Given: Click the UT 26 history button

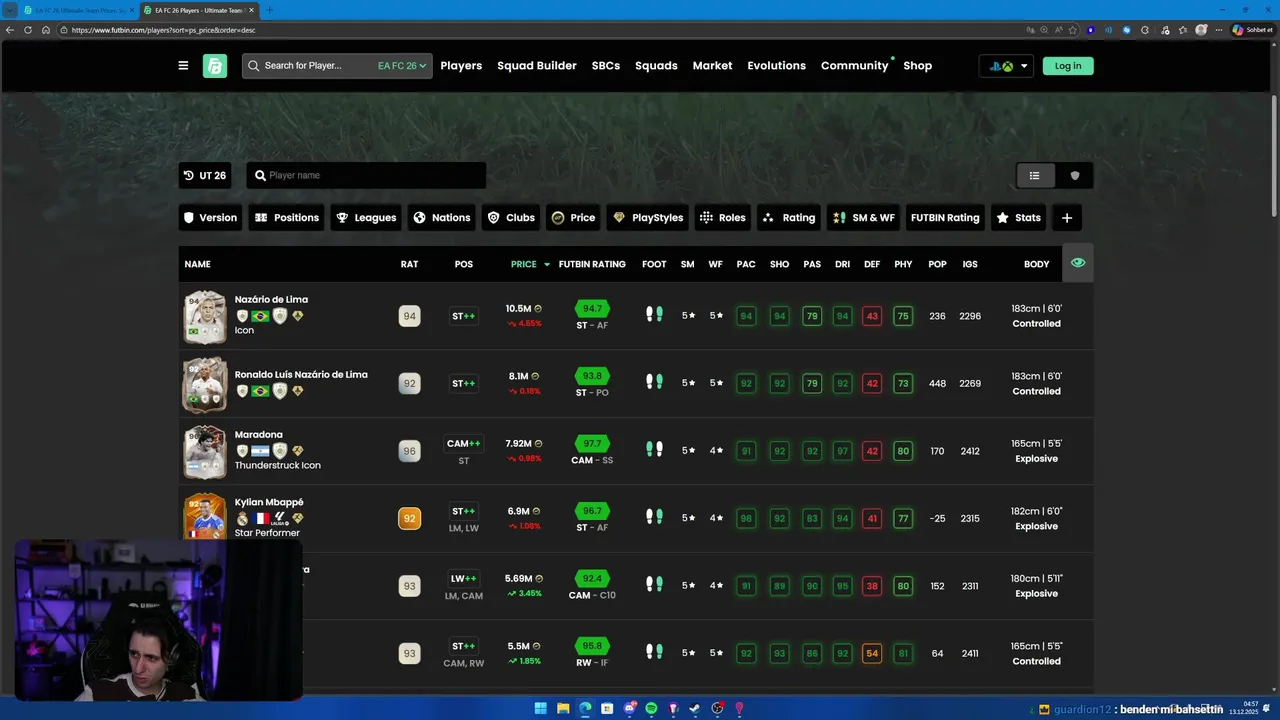Looking at the screenshot, I should 206,175.
